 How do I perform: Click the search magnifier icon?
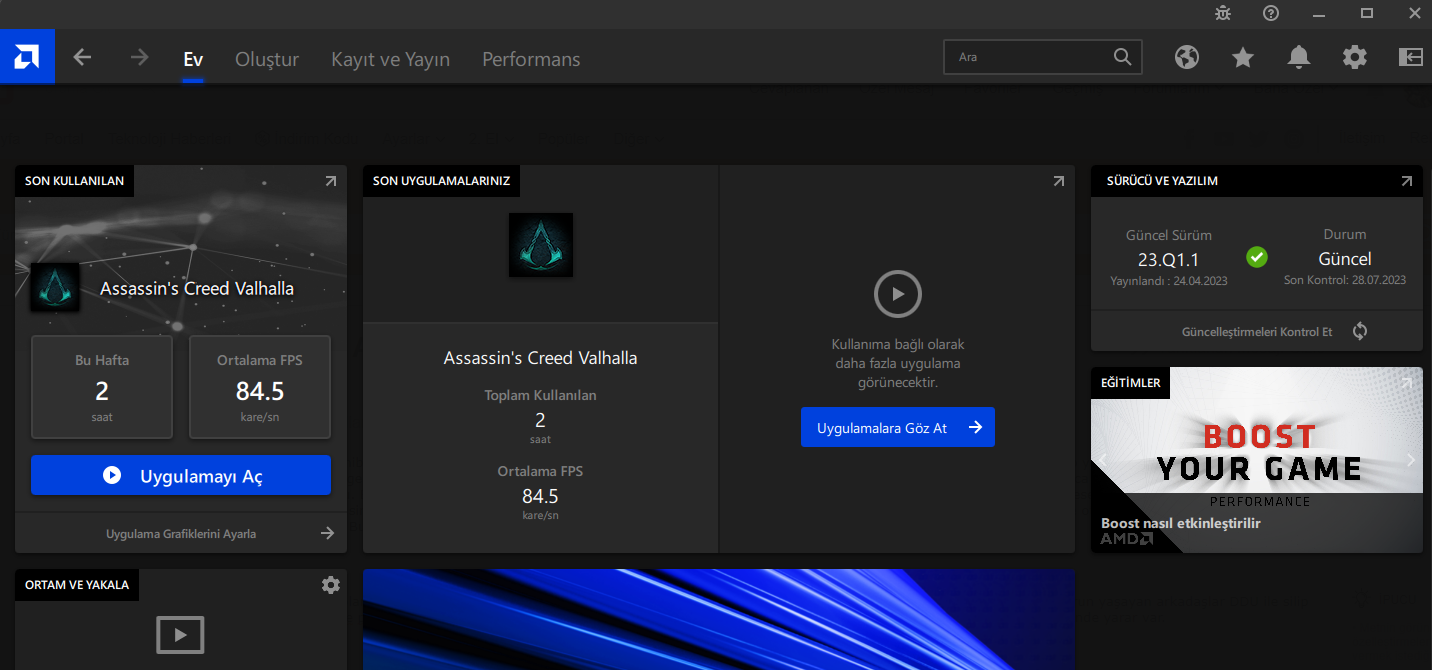1123,57
